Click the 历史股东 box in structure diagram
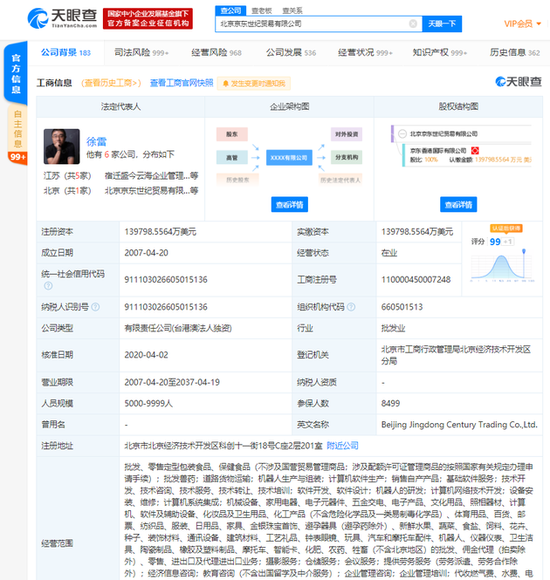 click(x=237, y=180)
